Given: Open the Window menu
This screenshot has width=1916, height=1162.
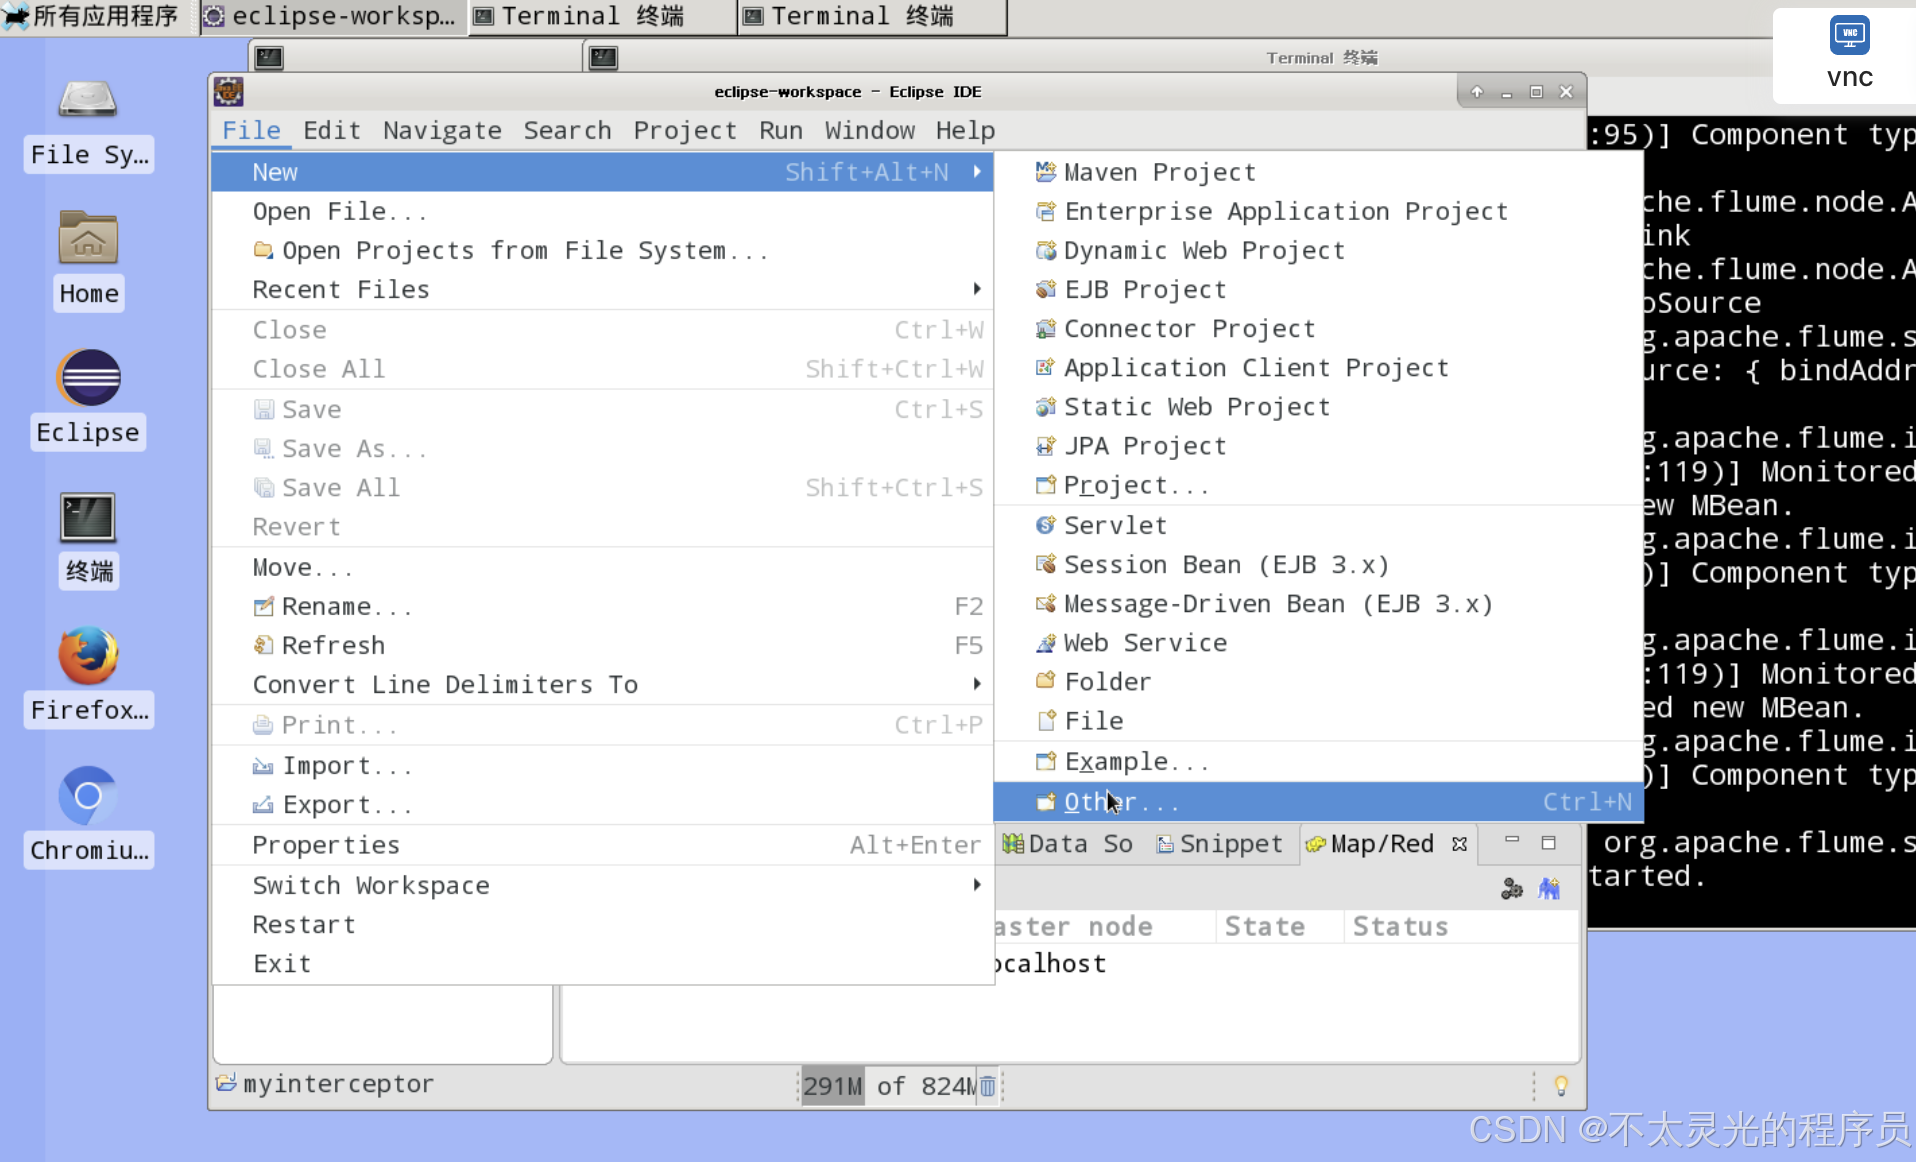Looking at the screenshot, I should (869, 130).
